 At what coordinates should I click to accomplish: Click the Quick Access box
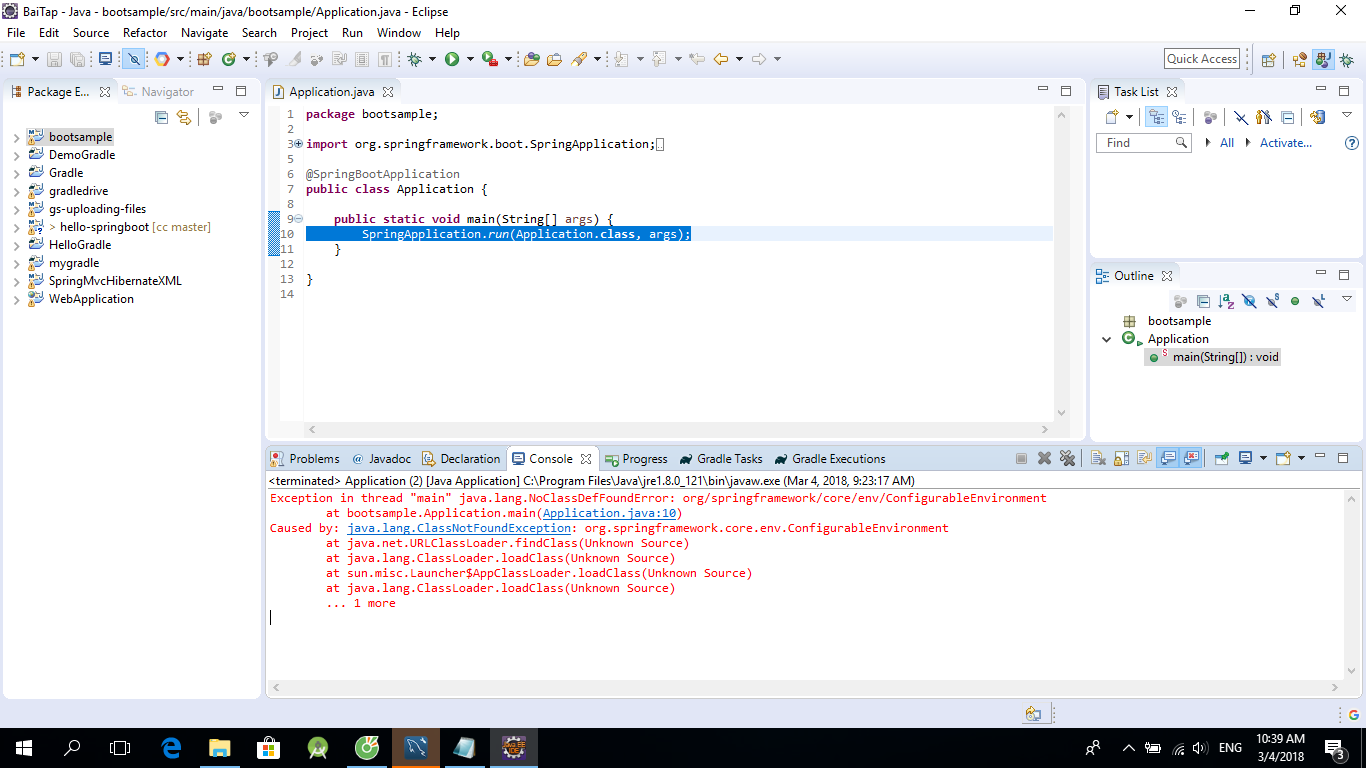pos(1202,59)
